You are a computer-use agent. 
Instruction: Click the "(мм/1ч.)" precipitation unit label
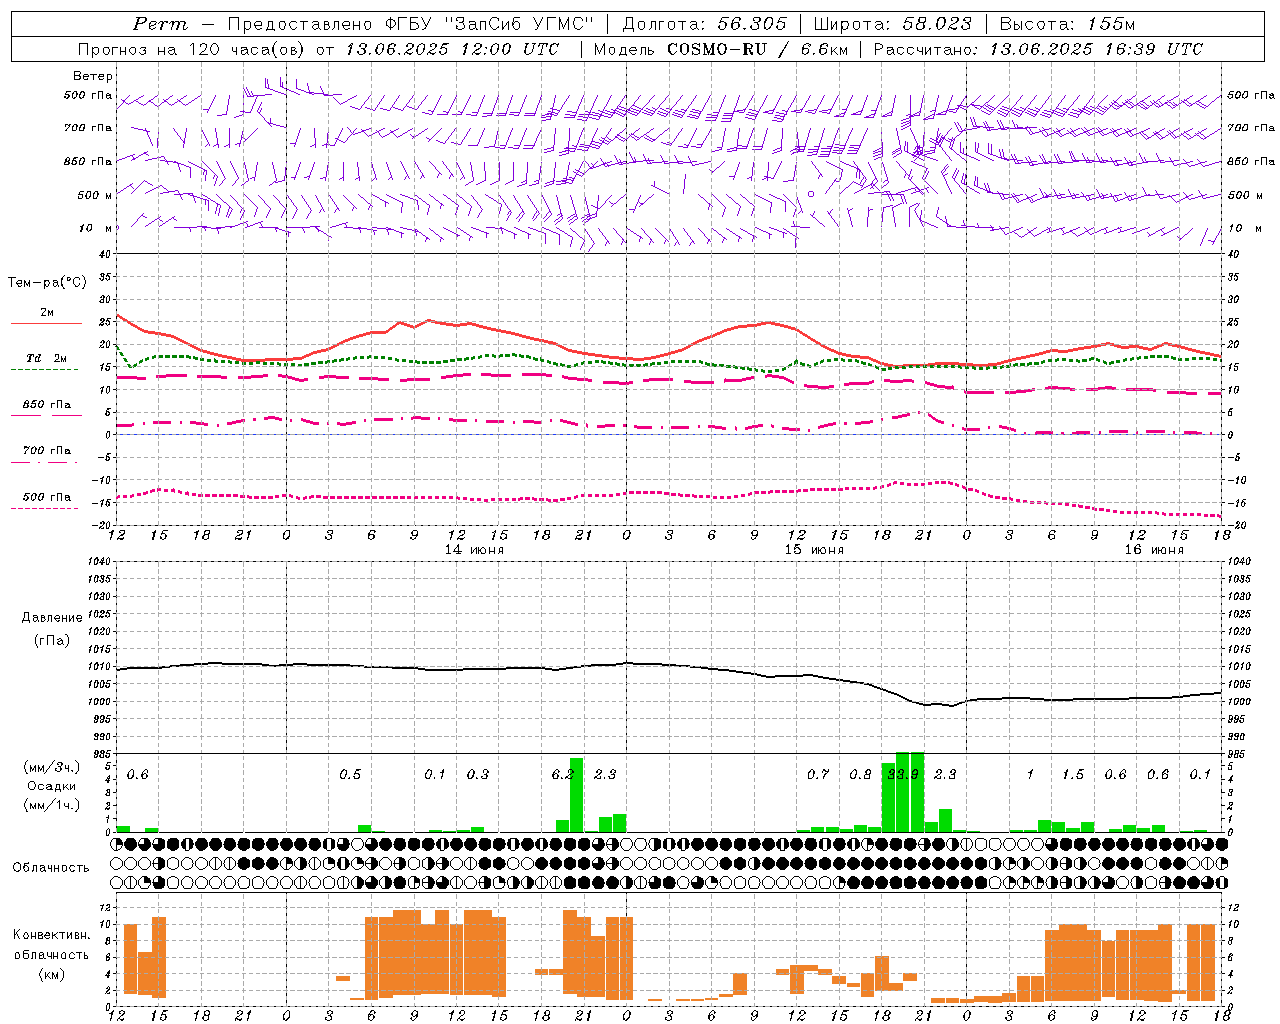click(x=51, y=804)
